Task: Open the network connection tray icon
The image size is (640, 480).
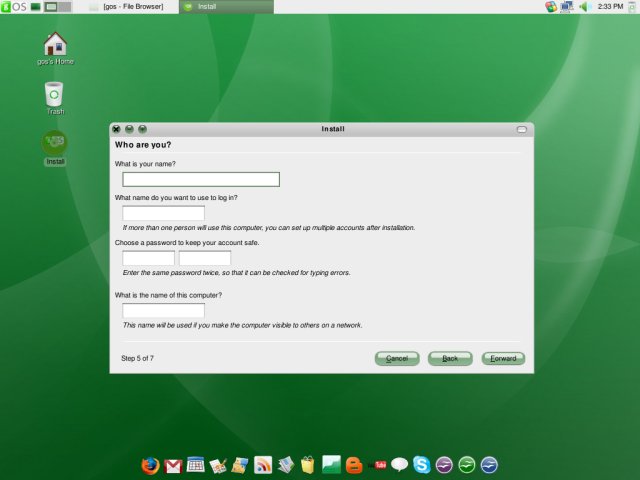Action: coord(567,7)
